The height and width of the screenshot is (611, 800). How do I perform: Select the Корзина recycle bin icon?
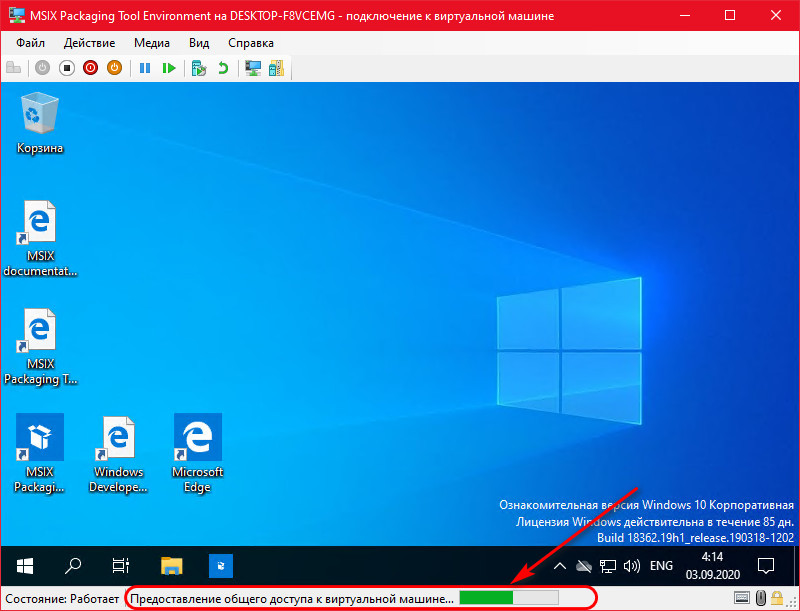(40, 123)
